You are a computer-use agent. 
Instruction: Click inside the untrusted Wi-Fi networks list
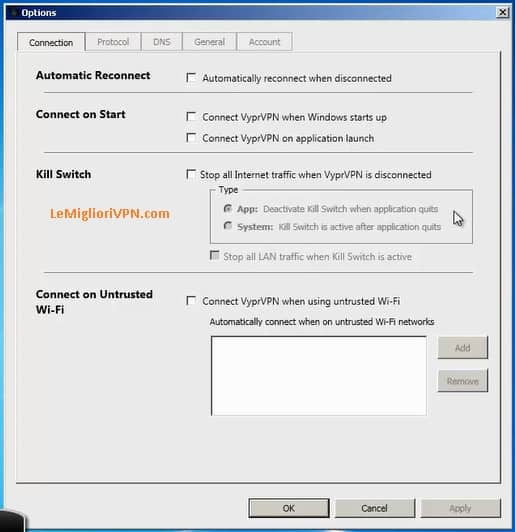pyautogui.click(x=319, y=376)
